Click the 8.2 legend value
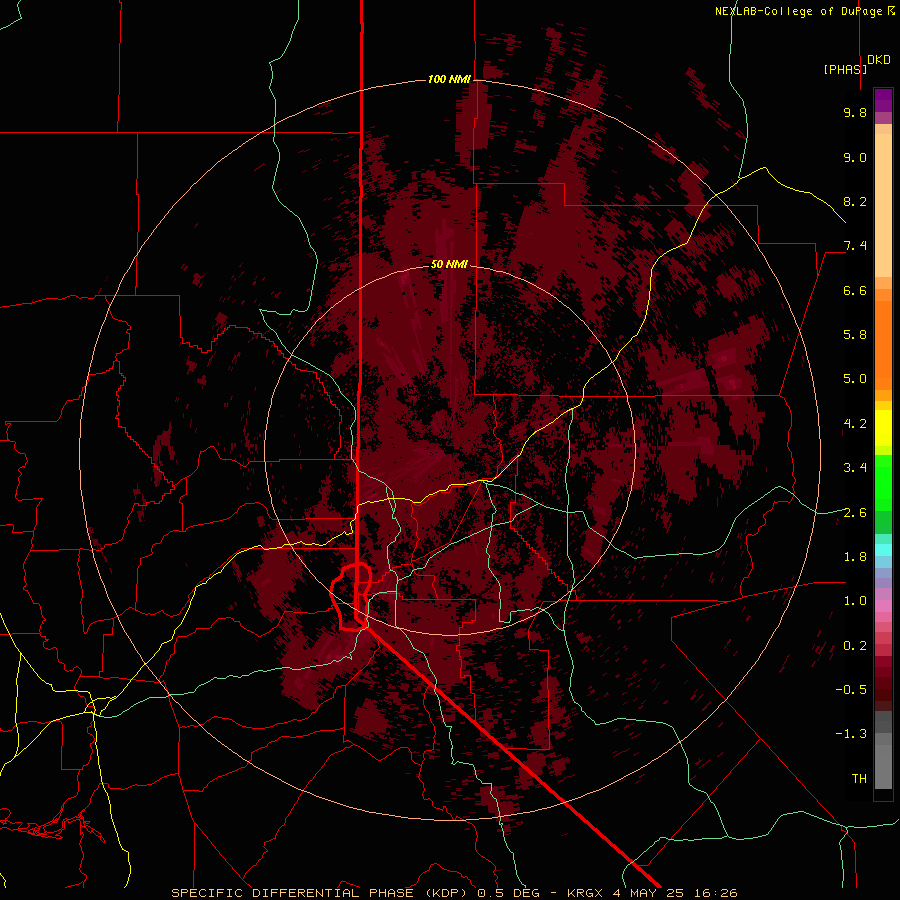This screenshot has width=900, height=900. (x=855, y=201)
